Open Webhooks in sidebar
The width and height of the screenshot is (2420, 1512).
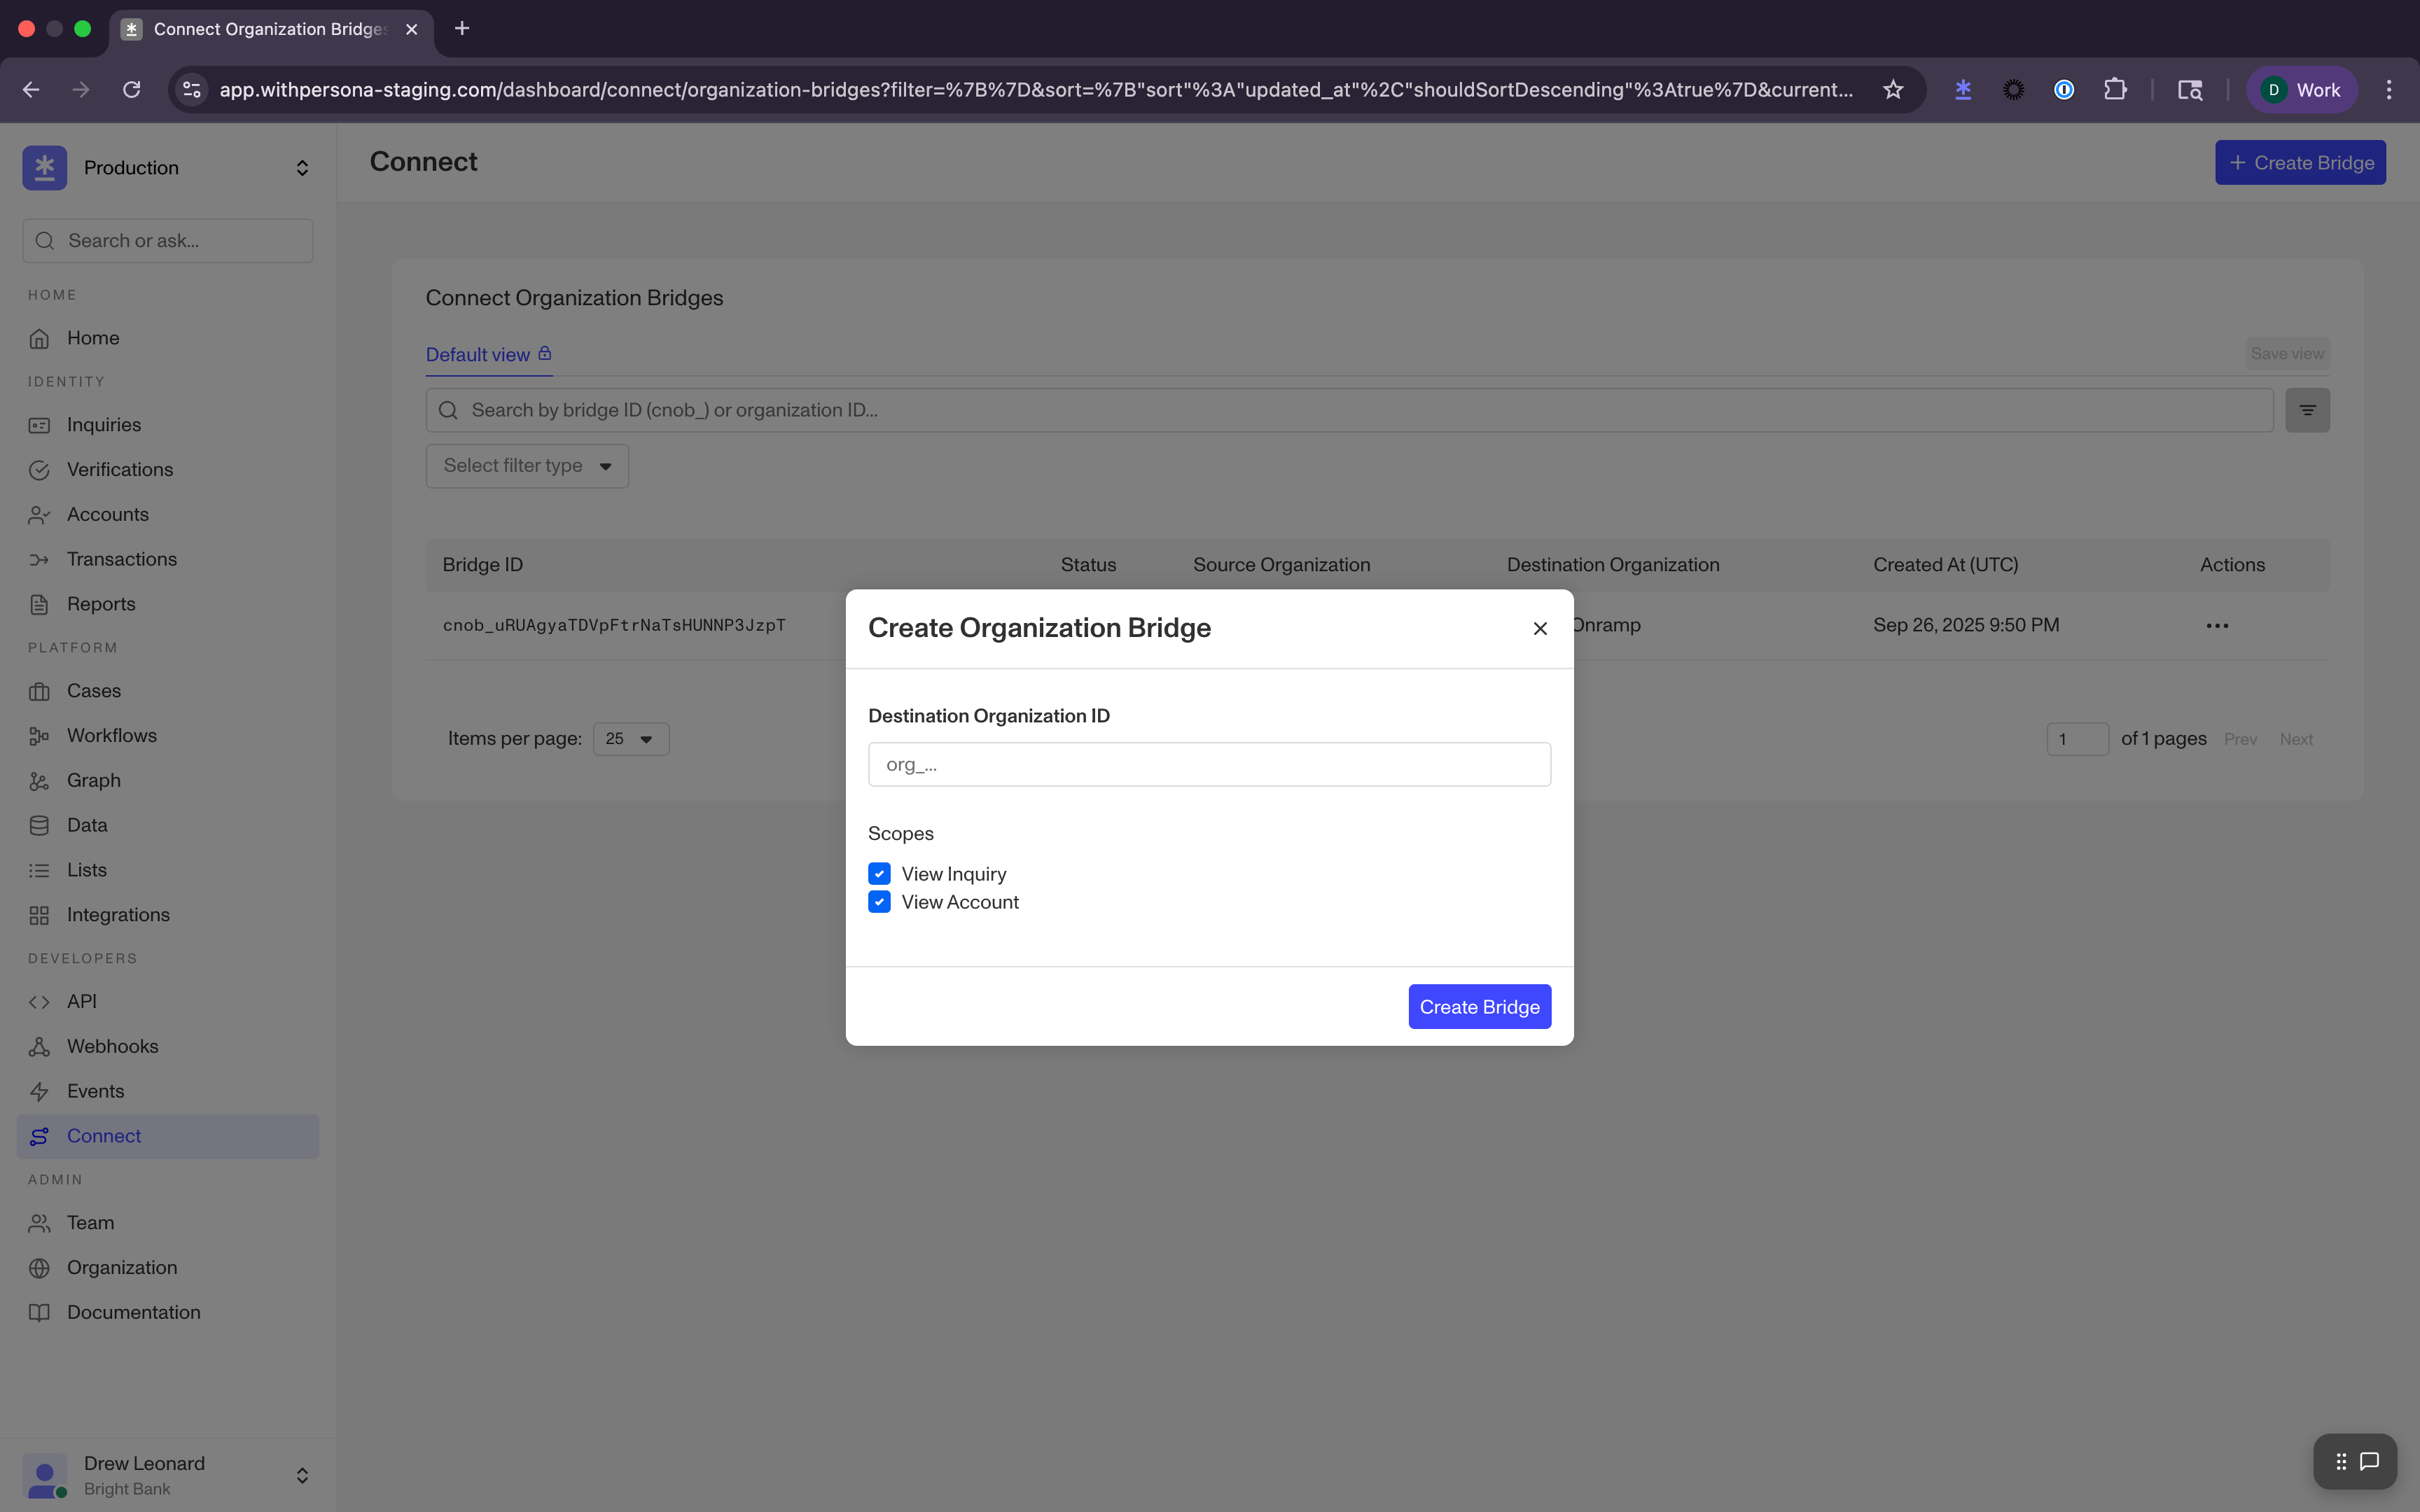pyautogui.click(x=112, y=1046)
